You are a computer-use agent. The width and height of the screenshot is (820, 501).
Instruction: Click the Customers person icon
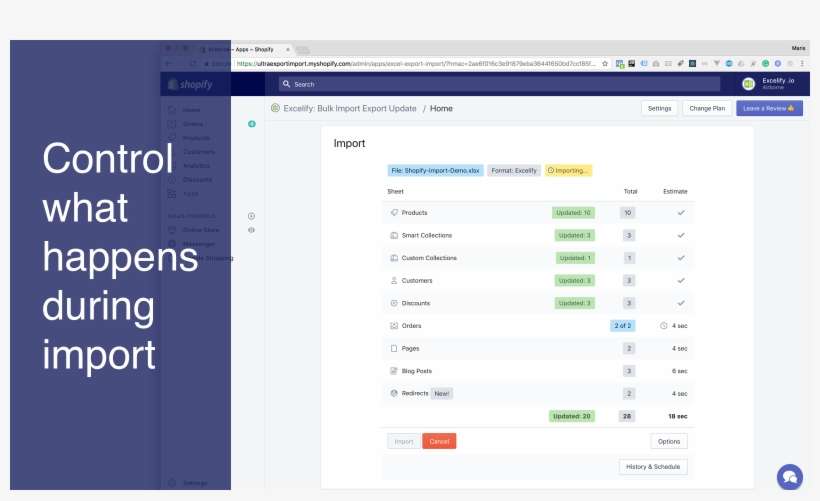(394, 280)
